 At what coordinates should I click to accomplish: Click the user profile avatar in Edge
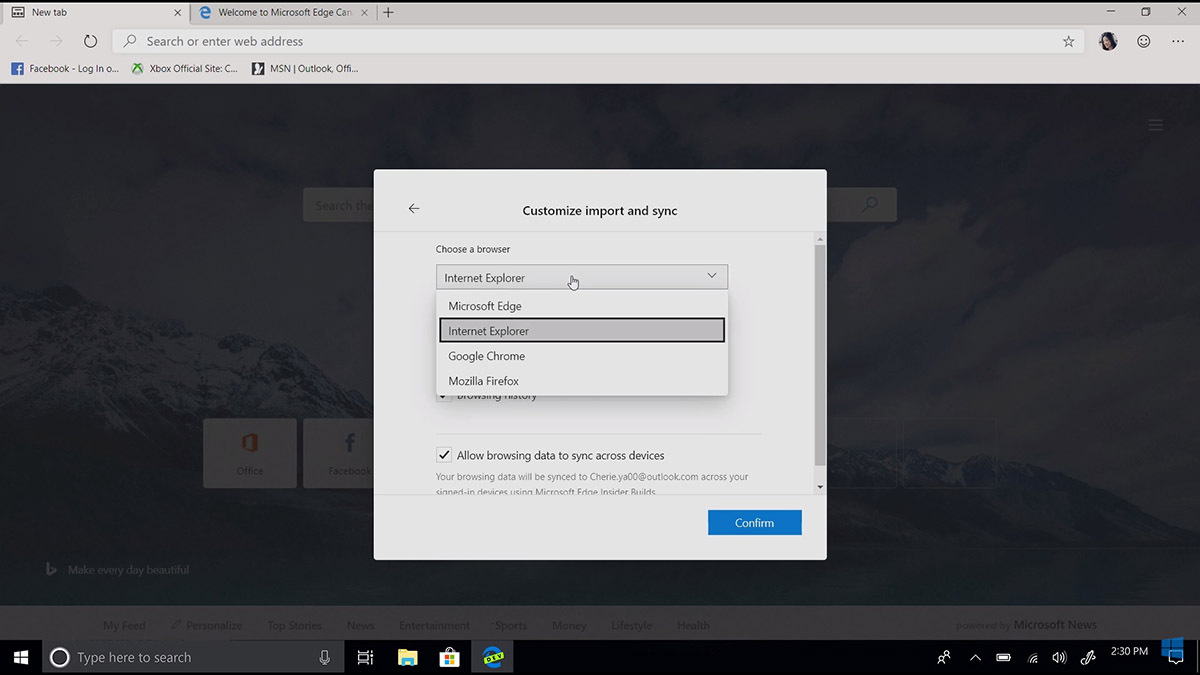pyautogui.click(x=1108, y=41)
